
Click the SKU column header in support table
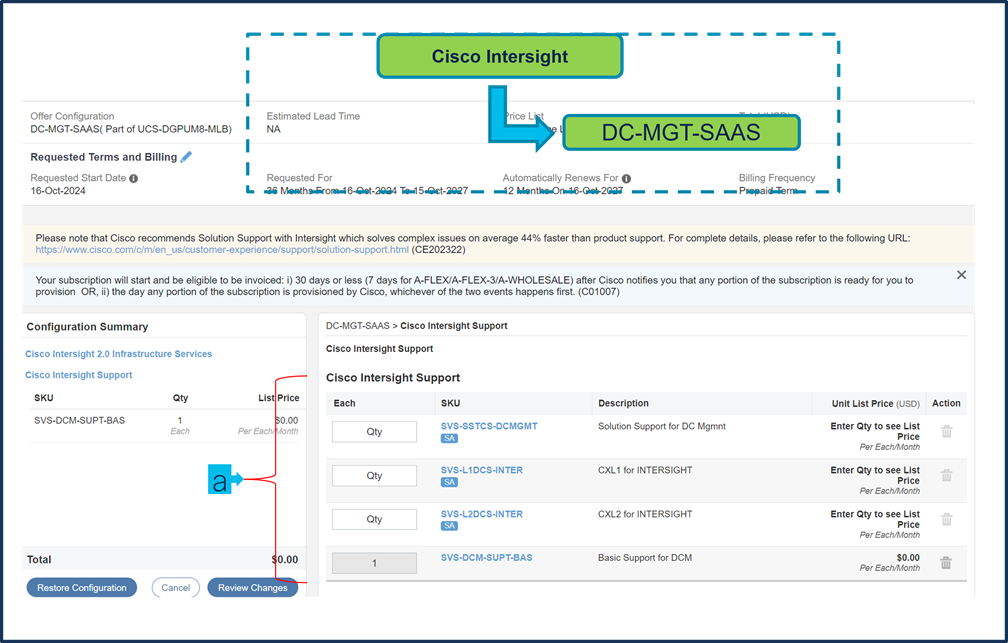click(x=450, y=403)
